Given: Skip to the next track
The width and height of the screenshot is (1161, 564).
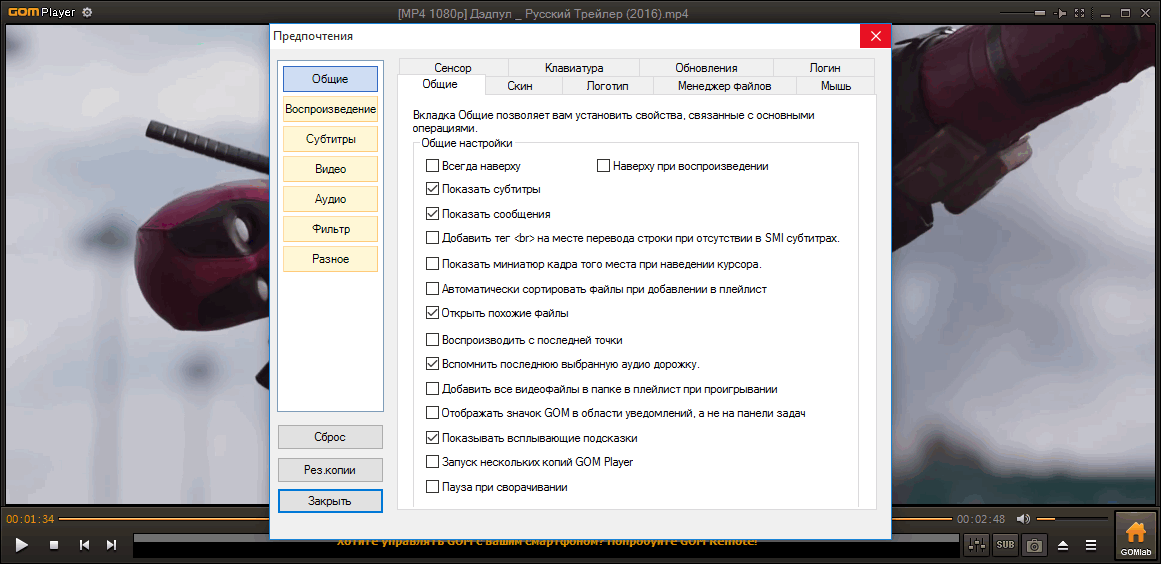Looking at the screenshot, I should [x=112, y=545].
